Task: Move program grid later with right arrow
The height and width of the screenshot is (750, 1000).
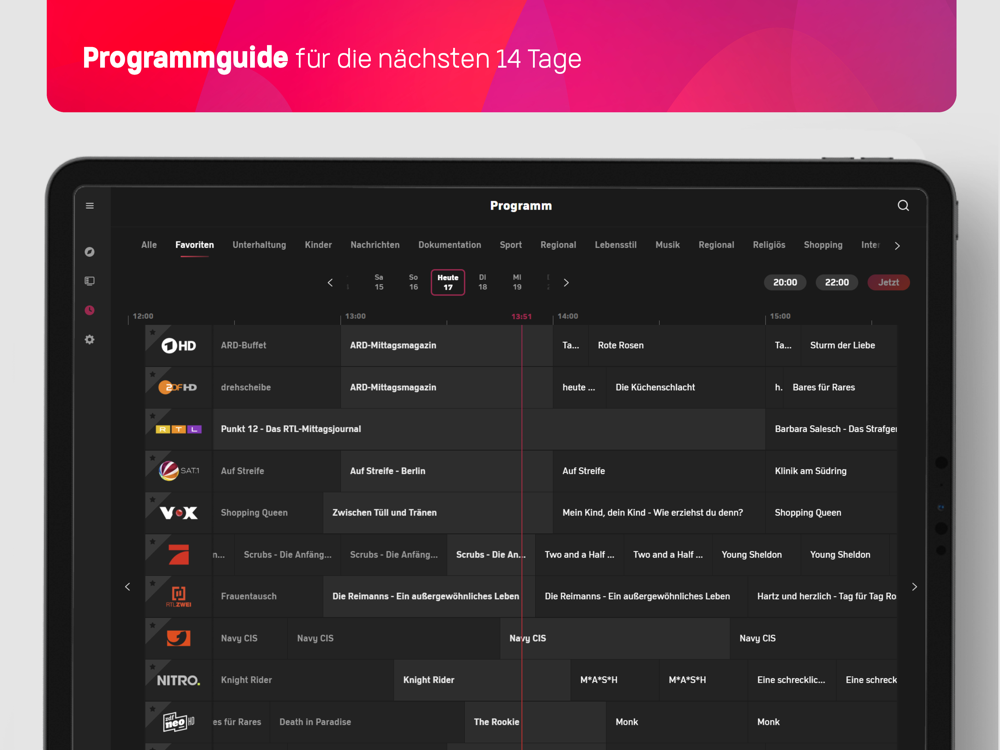Action: [x=914, y=587]
